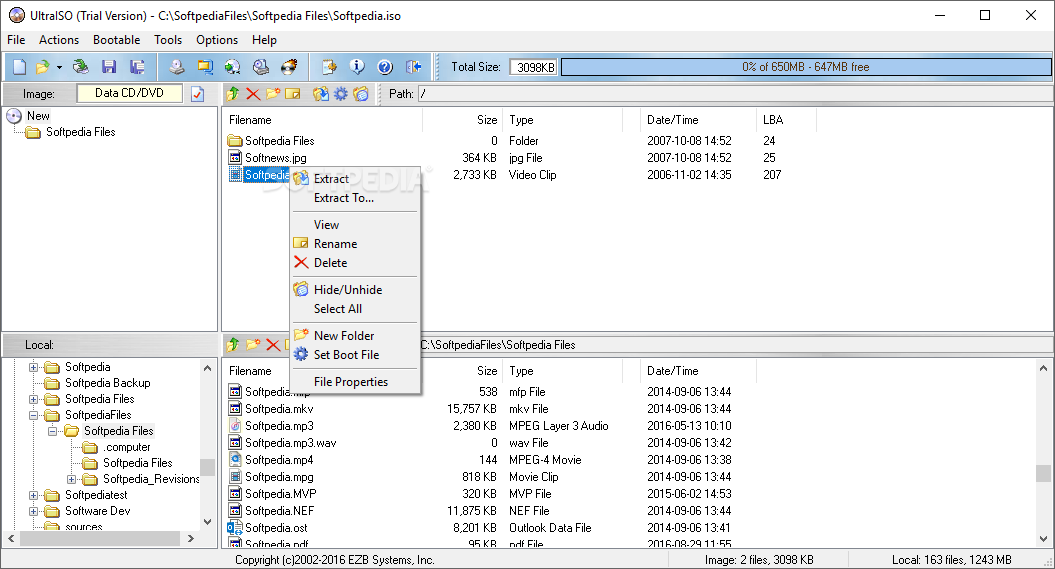Select Softpedia.ost in the local file list
This screenshot has height=569, width=1055.
[276, 528]
